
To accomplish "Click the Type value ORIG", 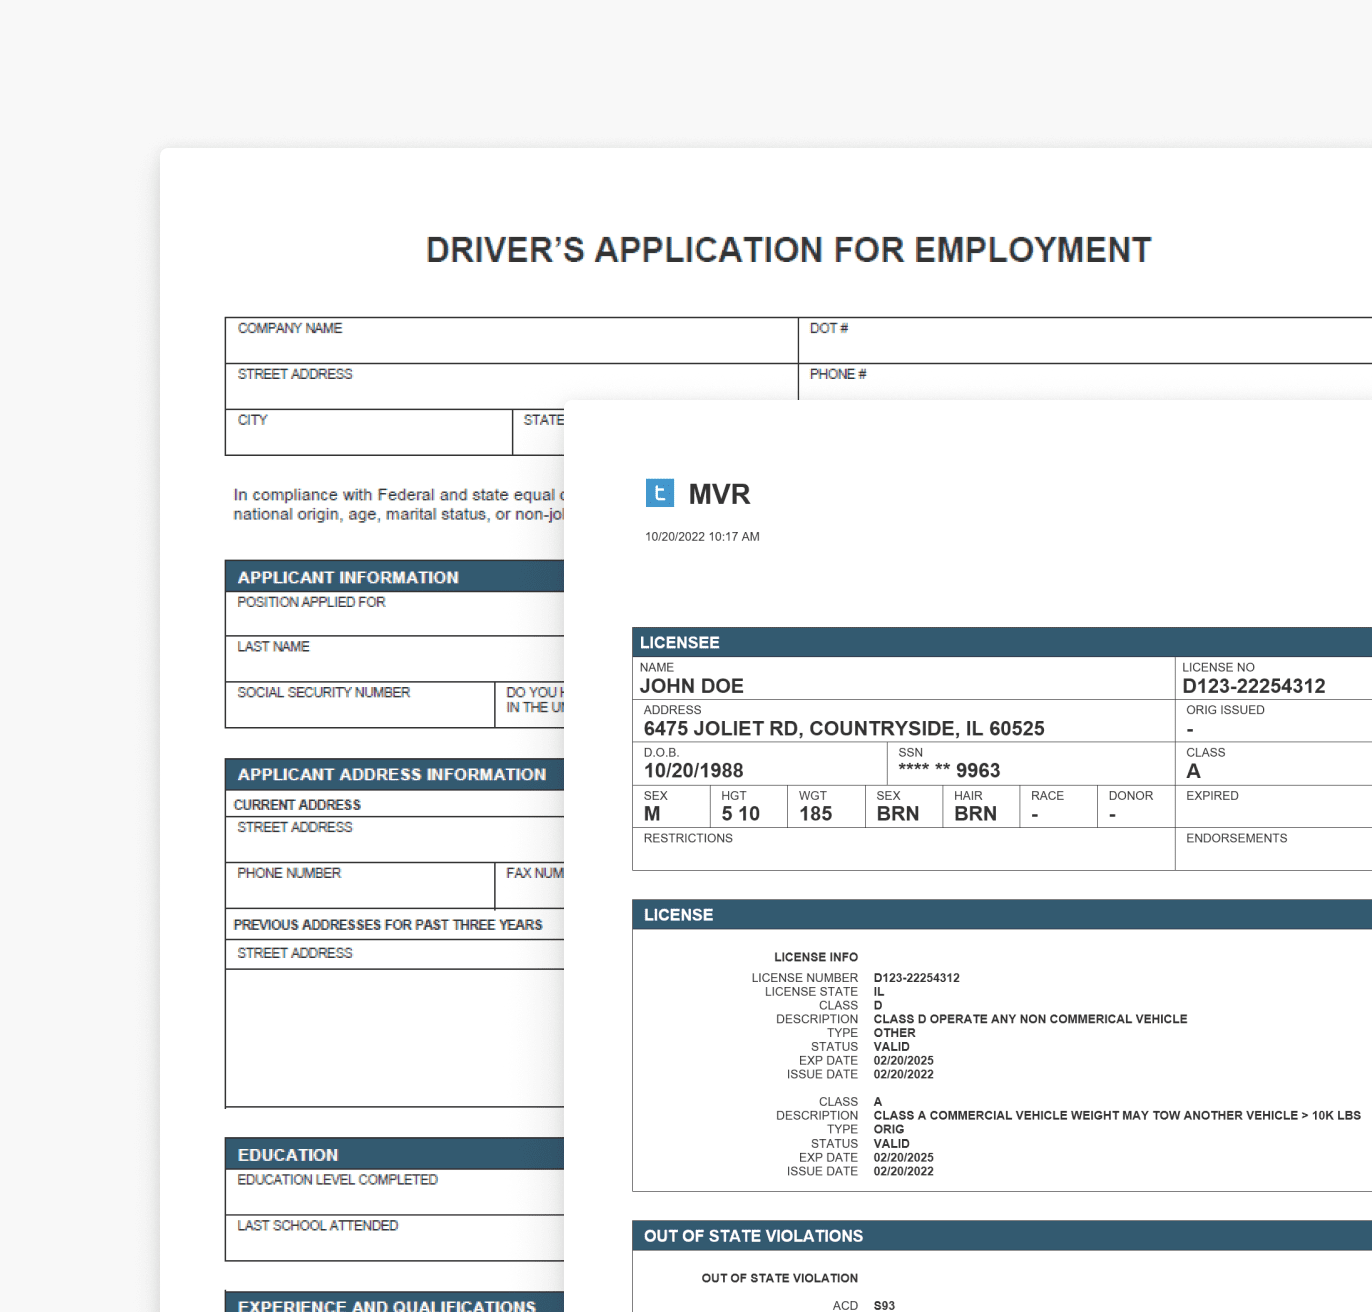I will tap(888, 1130).
